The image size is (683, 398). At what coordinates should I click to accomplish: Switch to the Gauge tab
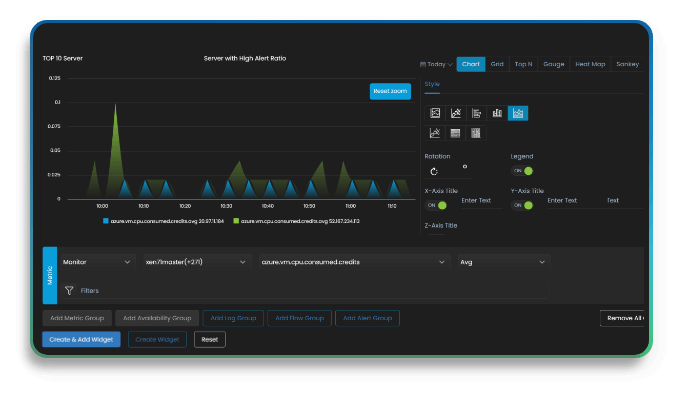click(x=554, y=64)
